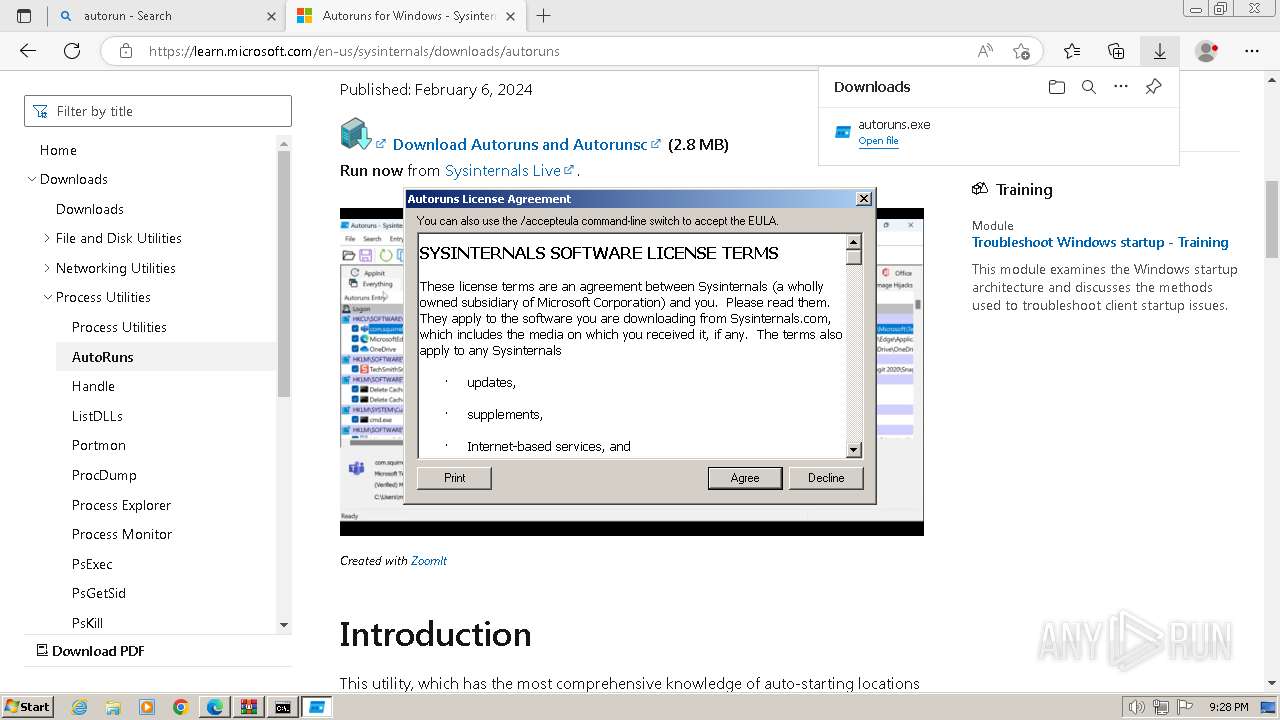Collapse Process Utilities section
Viewport: 1280px width, 720px height.
47,297
